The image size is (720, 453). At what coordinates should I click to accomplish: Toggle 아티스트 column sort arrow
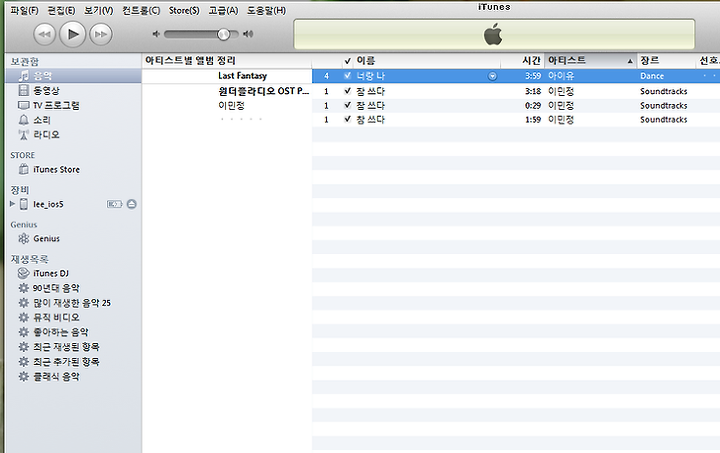(x=630, y=61)
